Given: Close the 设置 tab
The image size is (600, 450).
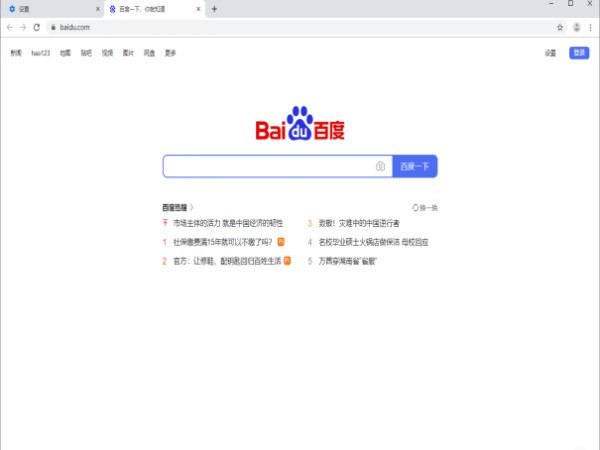Looking at the screenshot, I should click(97, 9).
